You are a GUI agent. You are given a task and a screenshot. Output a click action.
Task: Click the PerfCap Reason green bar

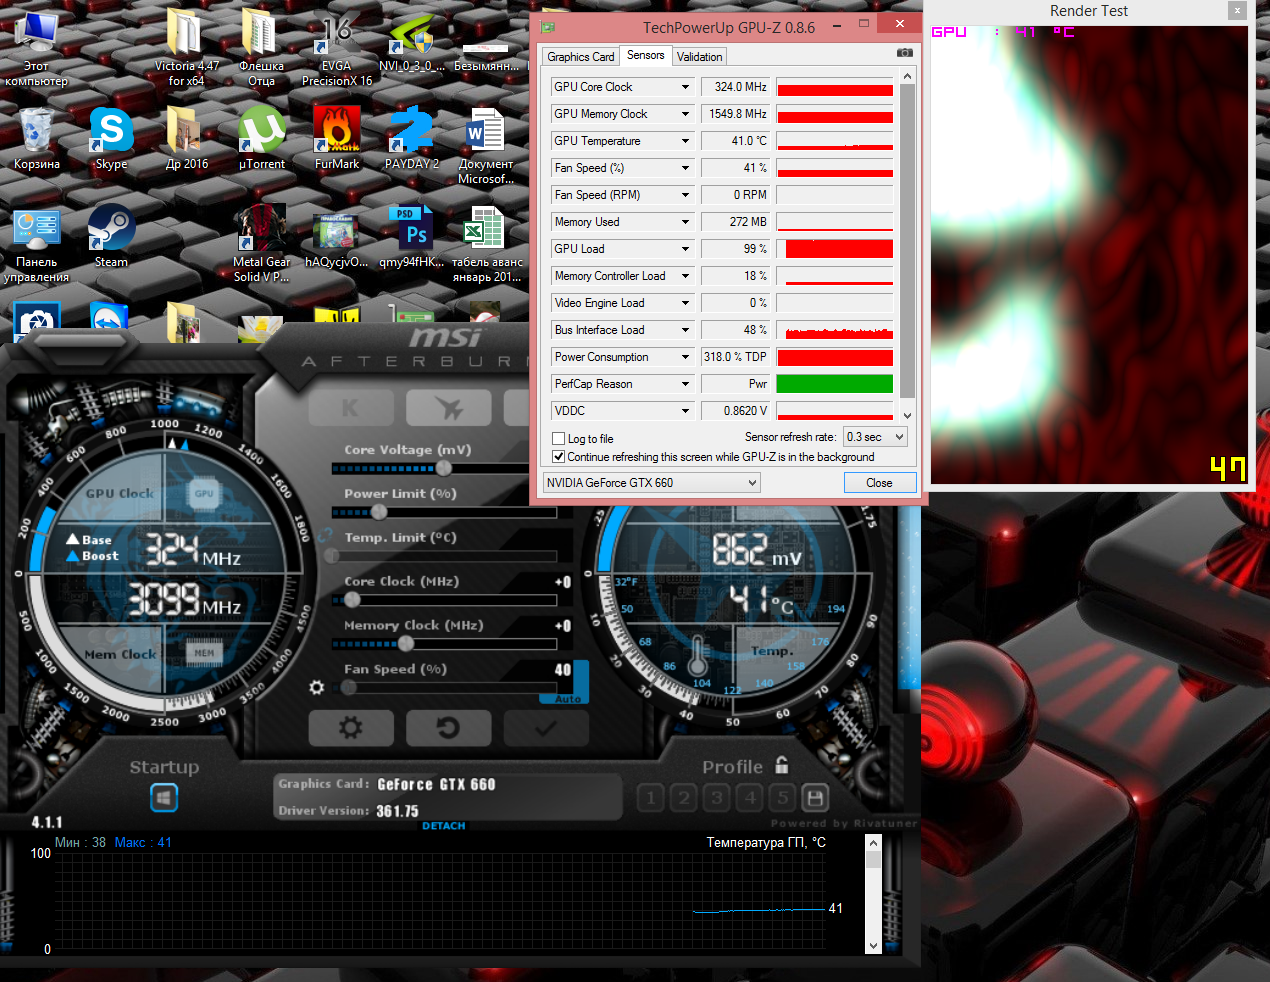(x=834, y=384)
